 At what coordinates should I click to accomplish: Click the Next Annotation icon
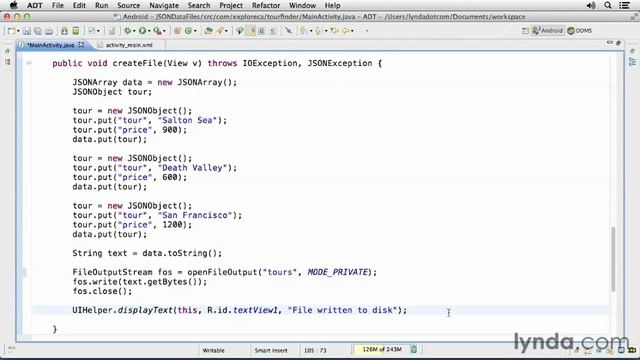coord(303,31)
